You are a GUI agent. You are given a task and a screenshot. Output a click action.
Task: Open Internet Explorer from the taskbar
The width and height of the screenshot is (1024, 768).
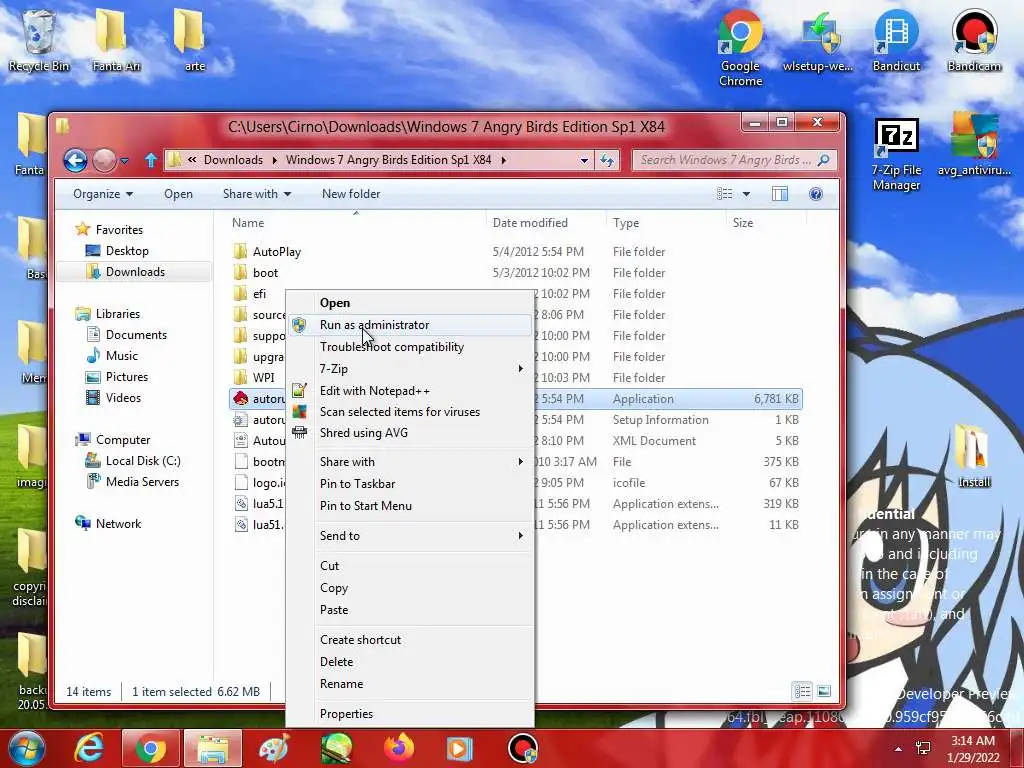(x=89, y=748)
